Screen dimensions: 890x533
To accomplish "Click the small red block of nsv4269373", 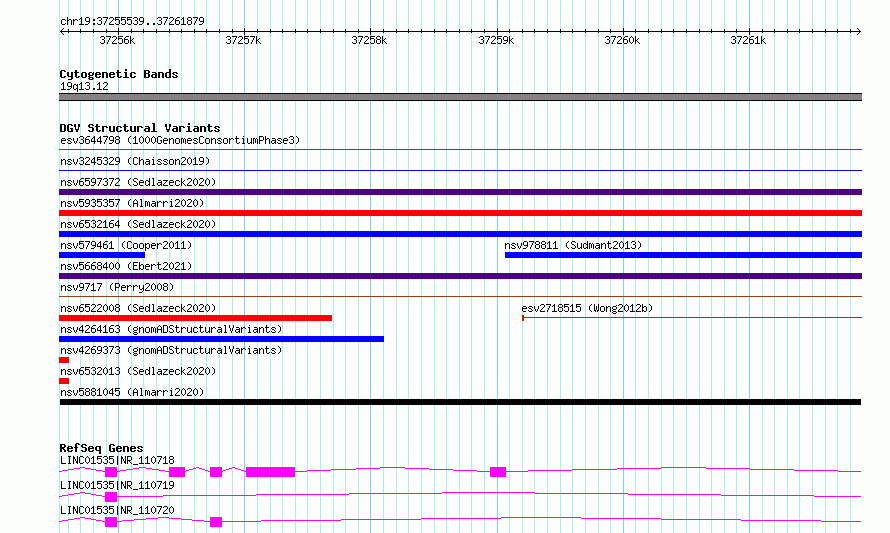I will (64, 360).
